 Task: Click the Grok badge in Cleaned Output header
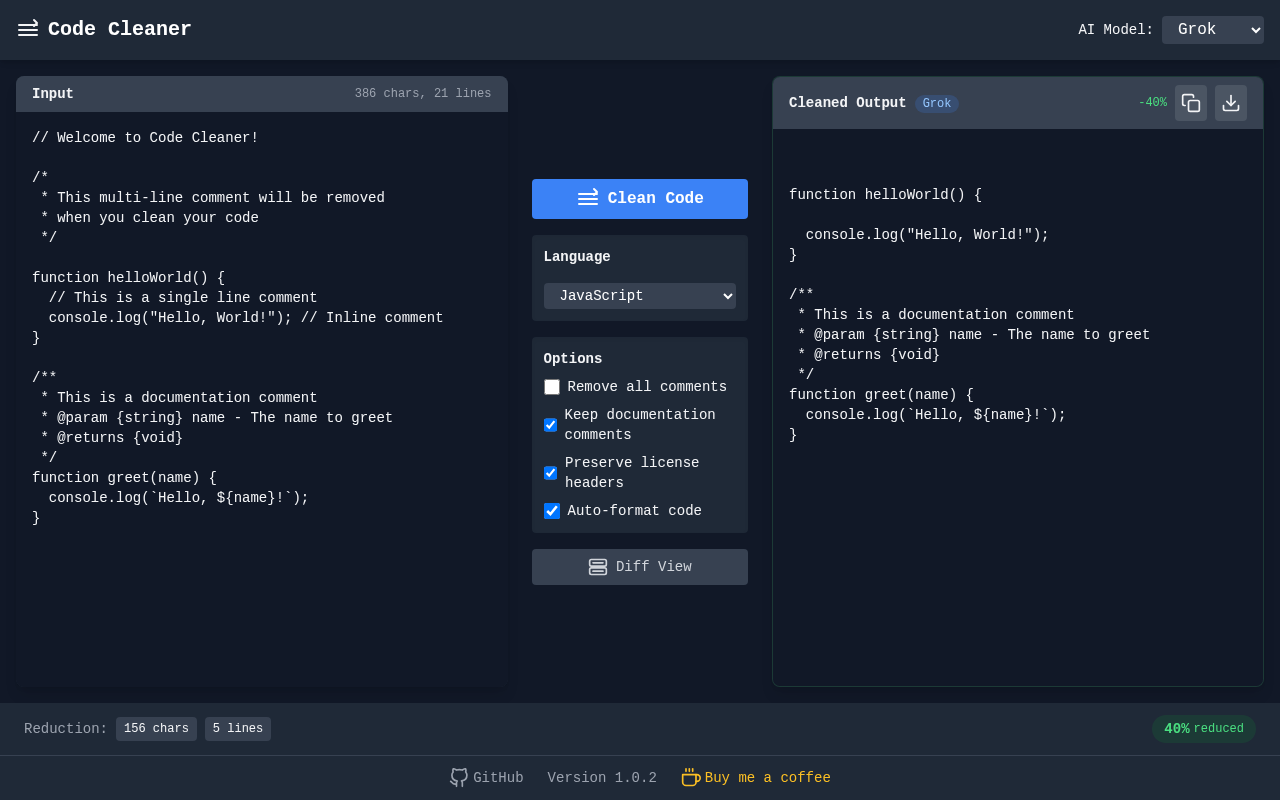pyautogui.click(x=936, y=103)
